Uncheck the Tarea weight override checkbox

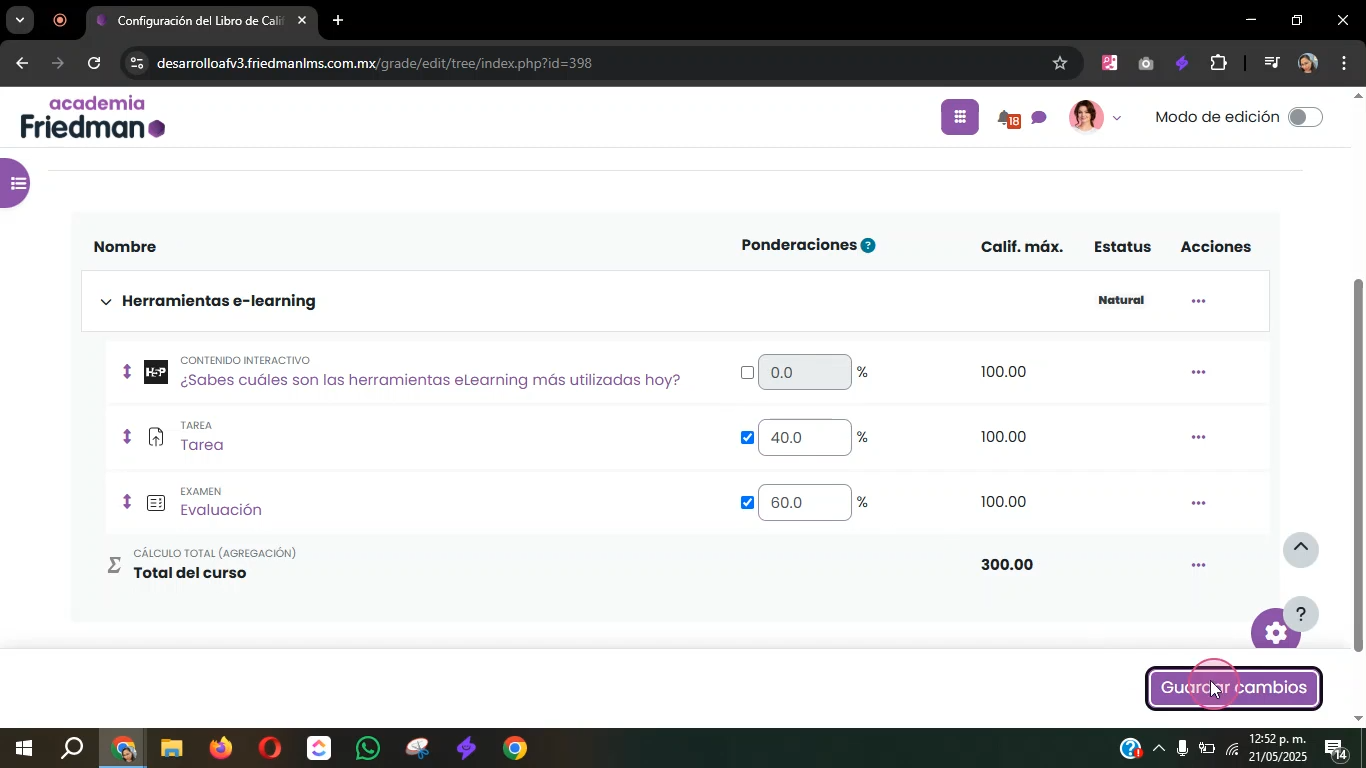click(x=747, y=437)
